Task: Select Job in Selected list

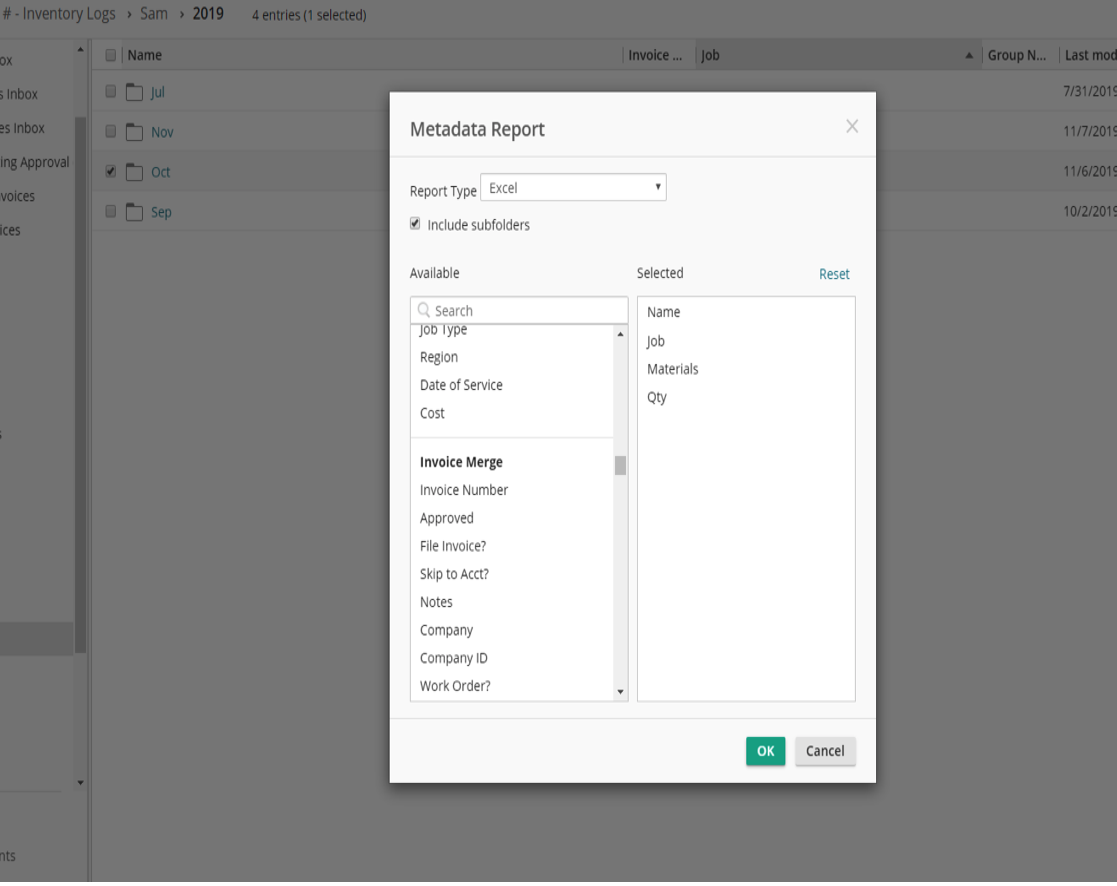Action: click(x=655, y=341)
